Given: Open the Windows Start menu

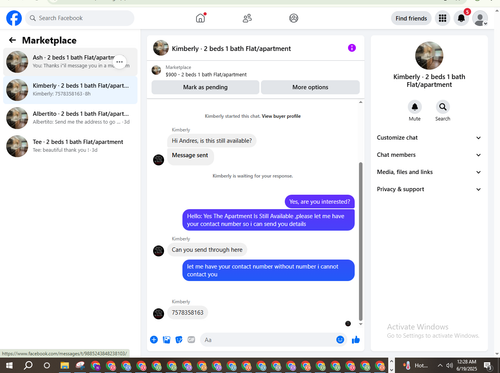Looking at the screenshot, I should click(9, 366).
